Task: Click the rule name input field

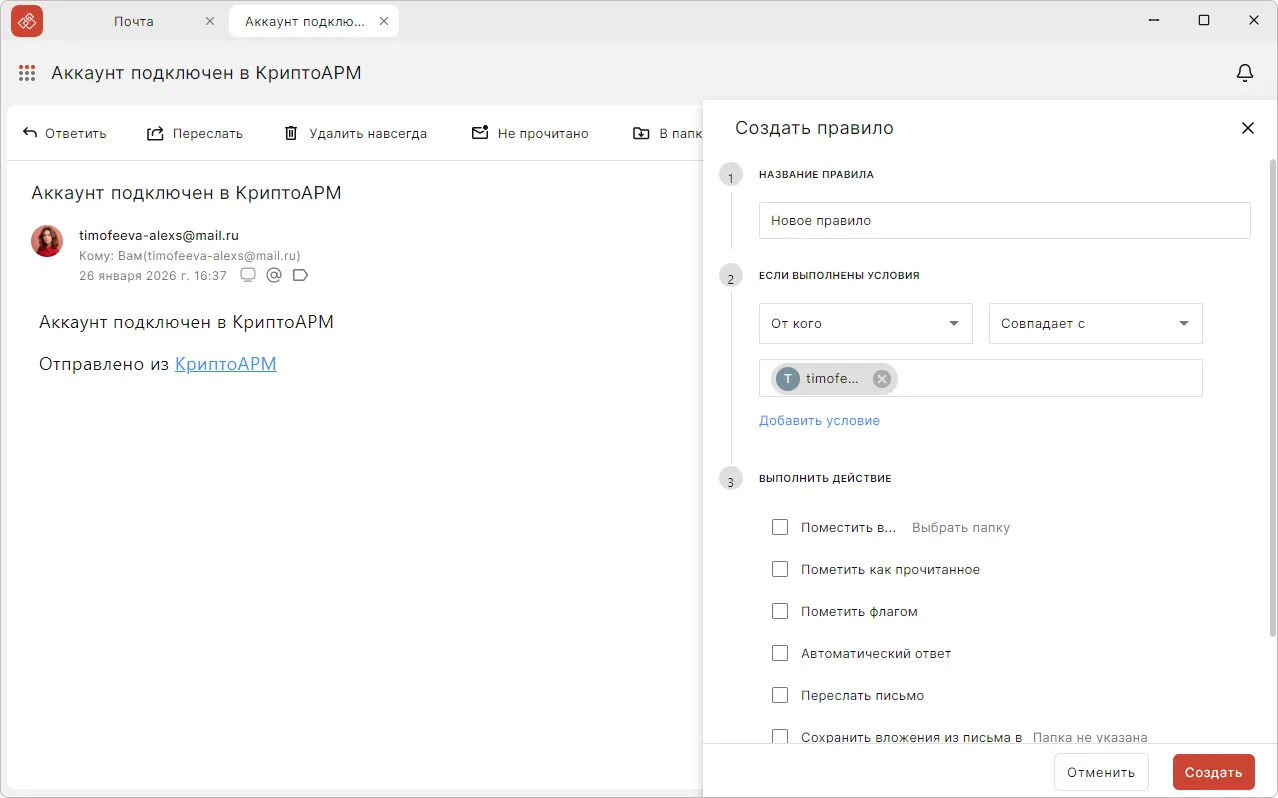Action: click(1004, 221)
